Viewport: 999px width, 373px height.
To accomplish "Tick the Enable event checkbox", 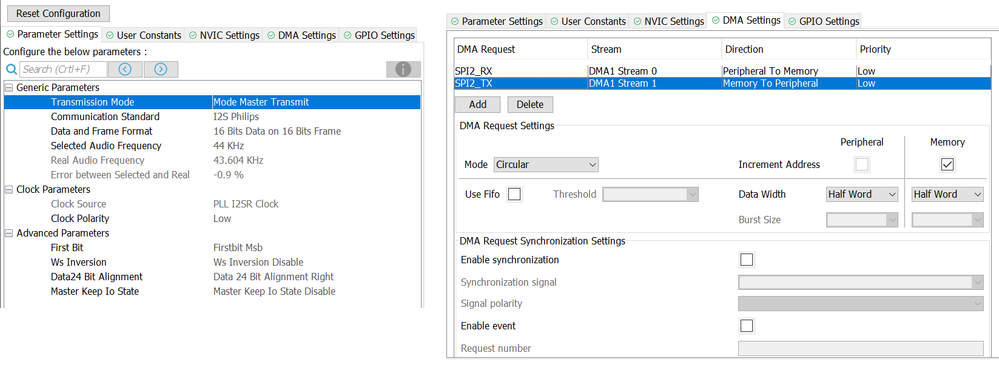I will pos(746,326).
